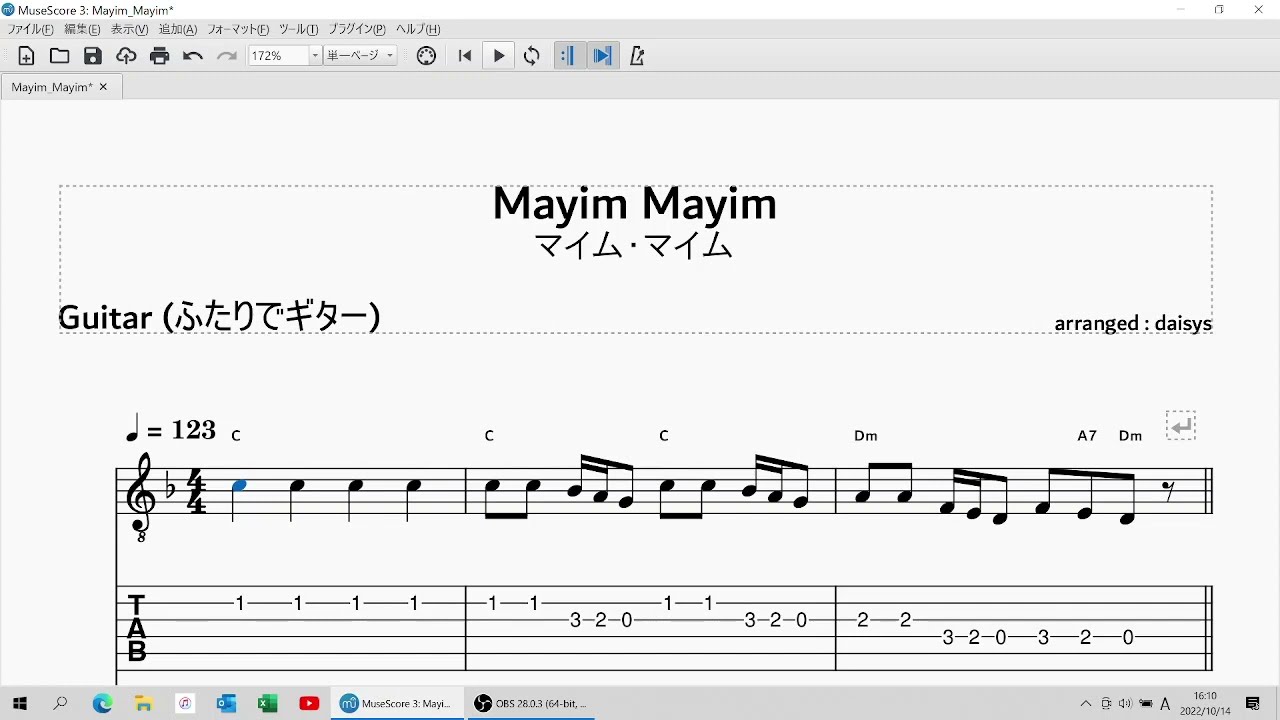
Task: Open Outlook from the taskbar
Action: click(227, 704)
